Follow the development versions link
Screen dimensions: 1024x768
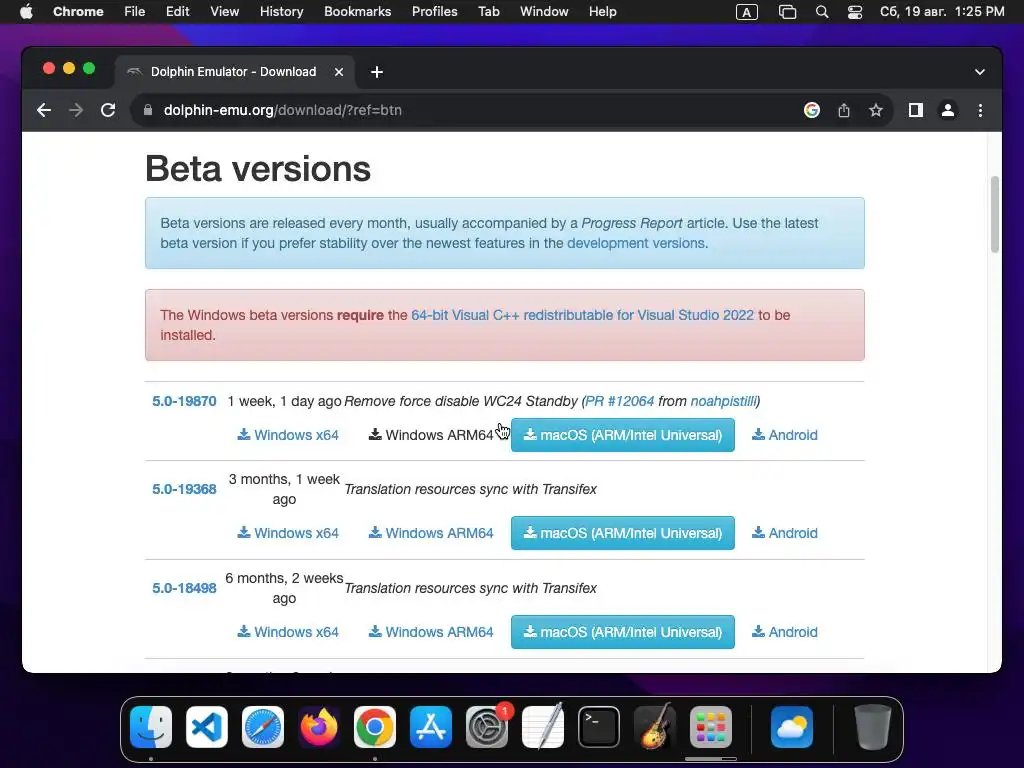coord(635,243)
